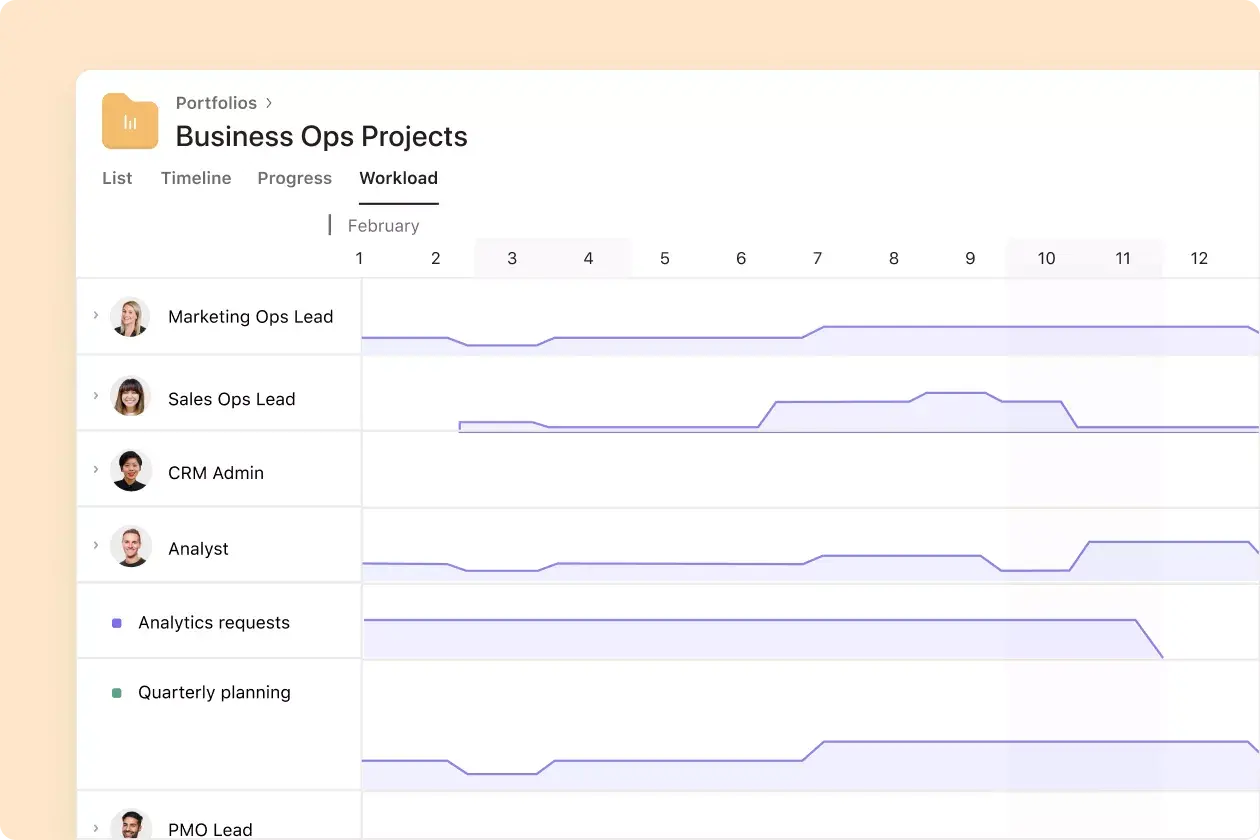
Task: Open the Marketing Ops Lead avatar
Action: tap(131, 316)
